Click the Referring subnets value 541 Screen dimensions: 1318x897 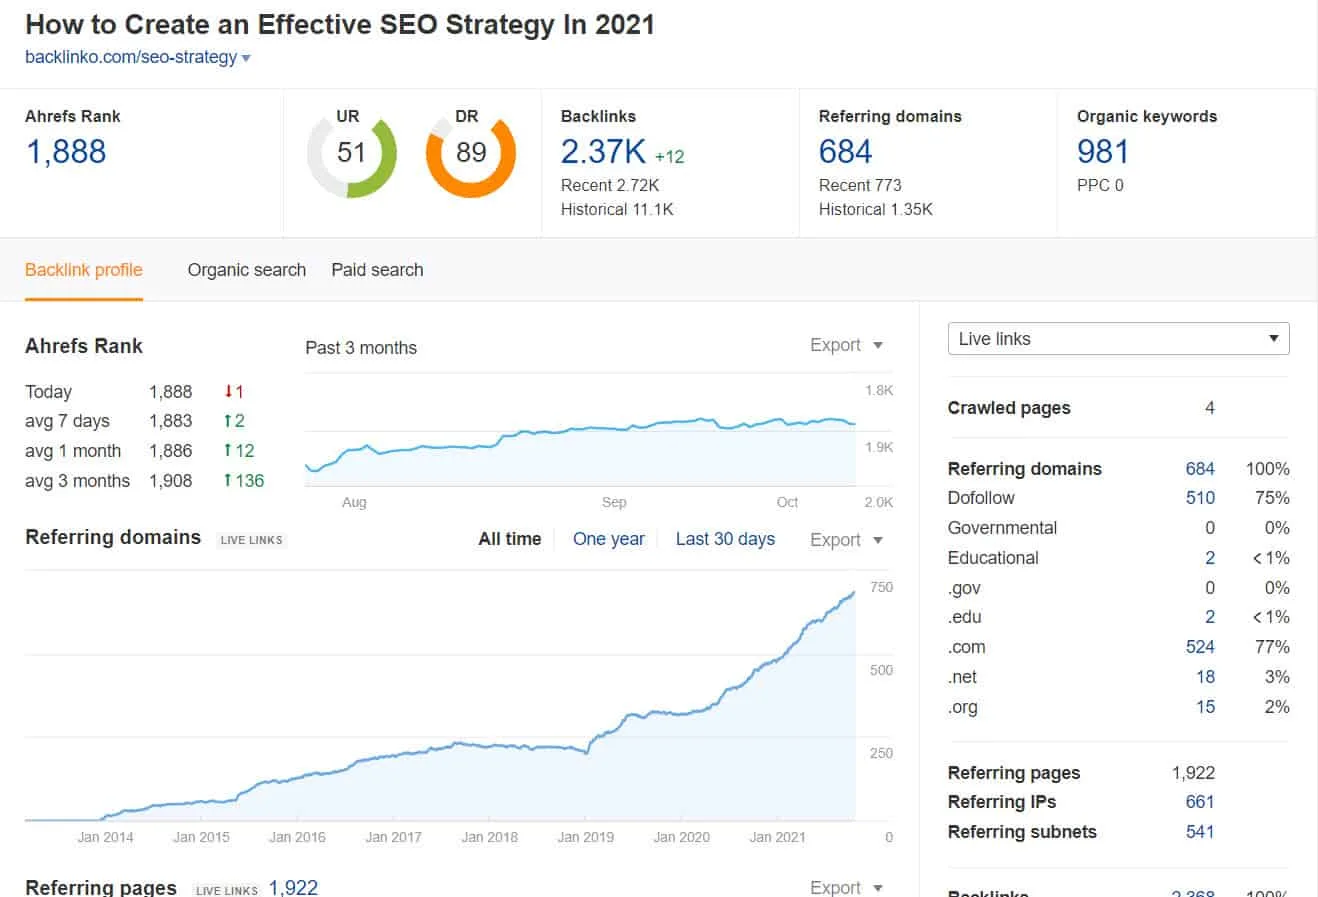coord(1199,831)
